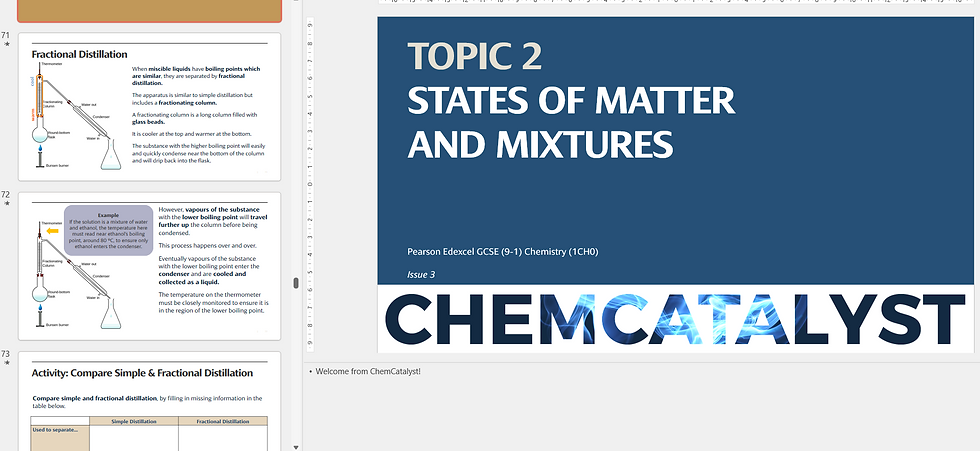Image resolution: width=980 pixels, height=451 pixels.
Task: Select the CHEMCATALYST logo image
Action: click(676, 319)
